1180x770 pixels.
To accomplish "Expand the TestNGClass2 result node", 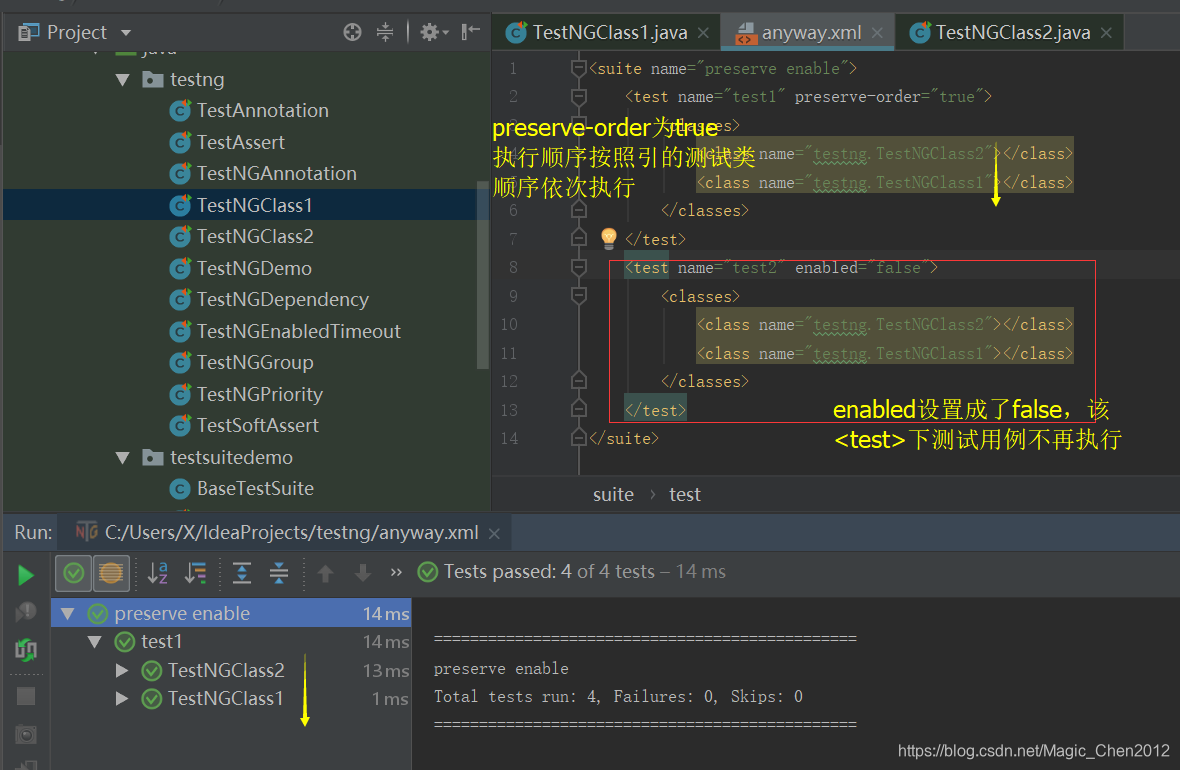I will (122, 670).
